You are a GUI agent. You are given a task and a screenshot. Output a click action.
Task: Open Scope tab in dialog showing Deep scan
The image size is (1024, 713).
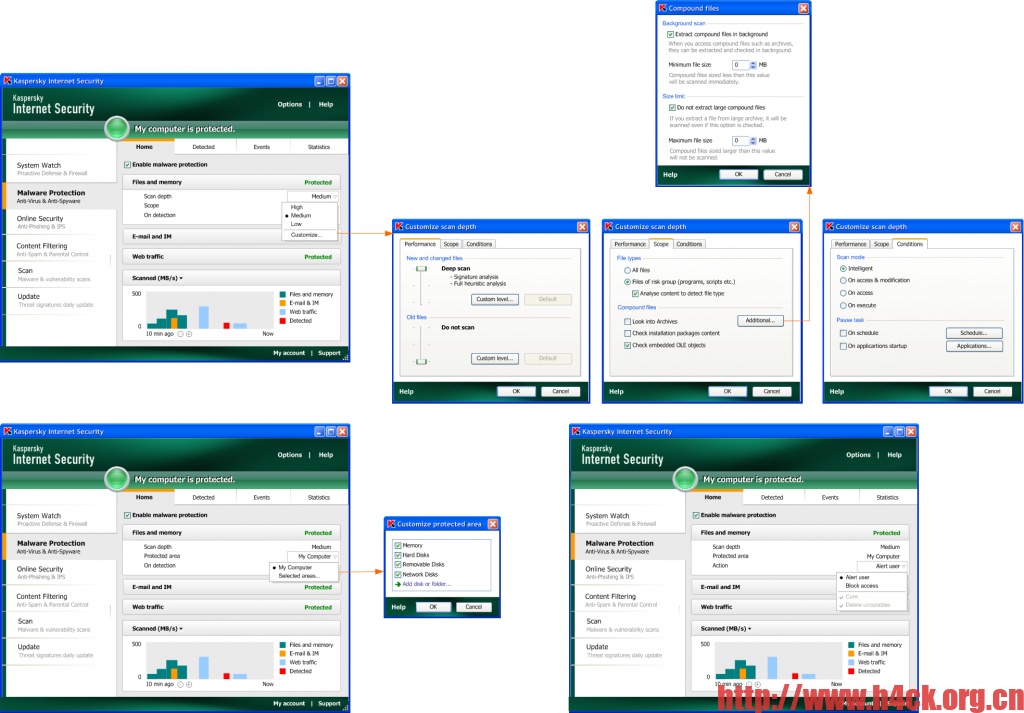click(x=451, y=244)
